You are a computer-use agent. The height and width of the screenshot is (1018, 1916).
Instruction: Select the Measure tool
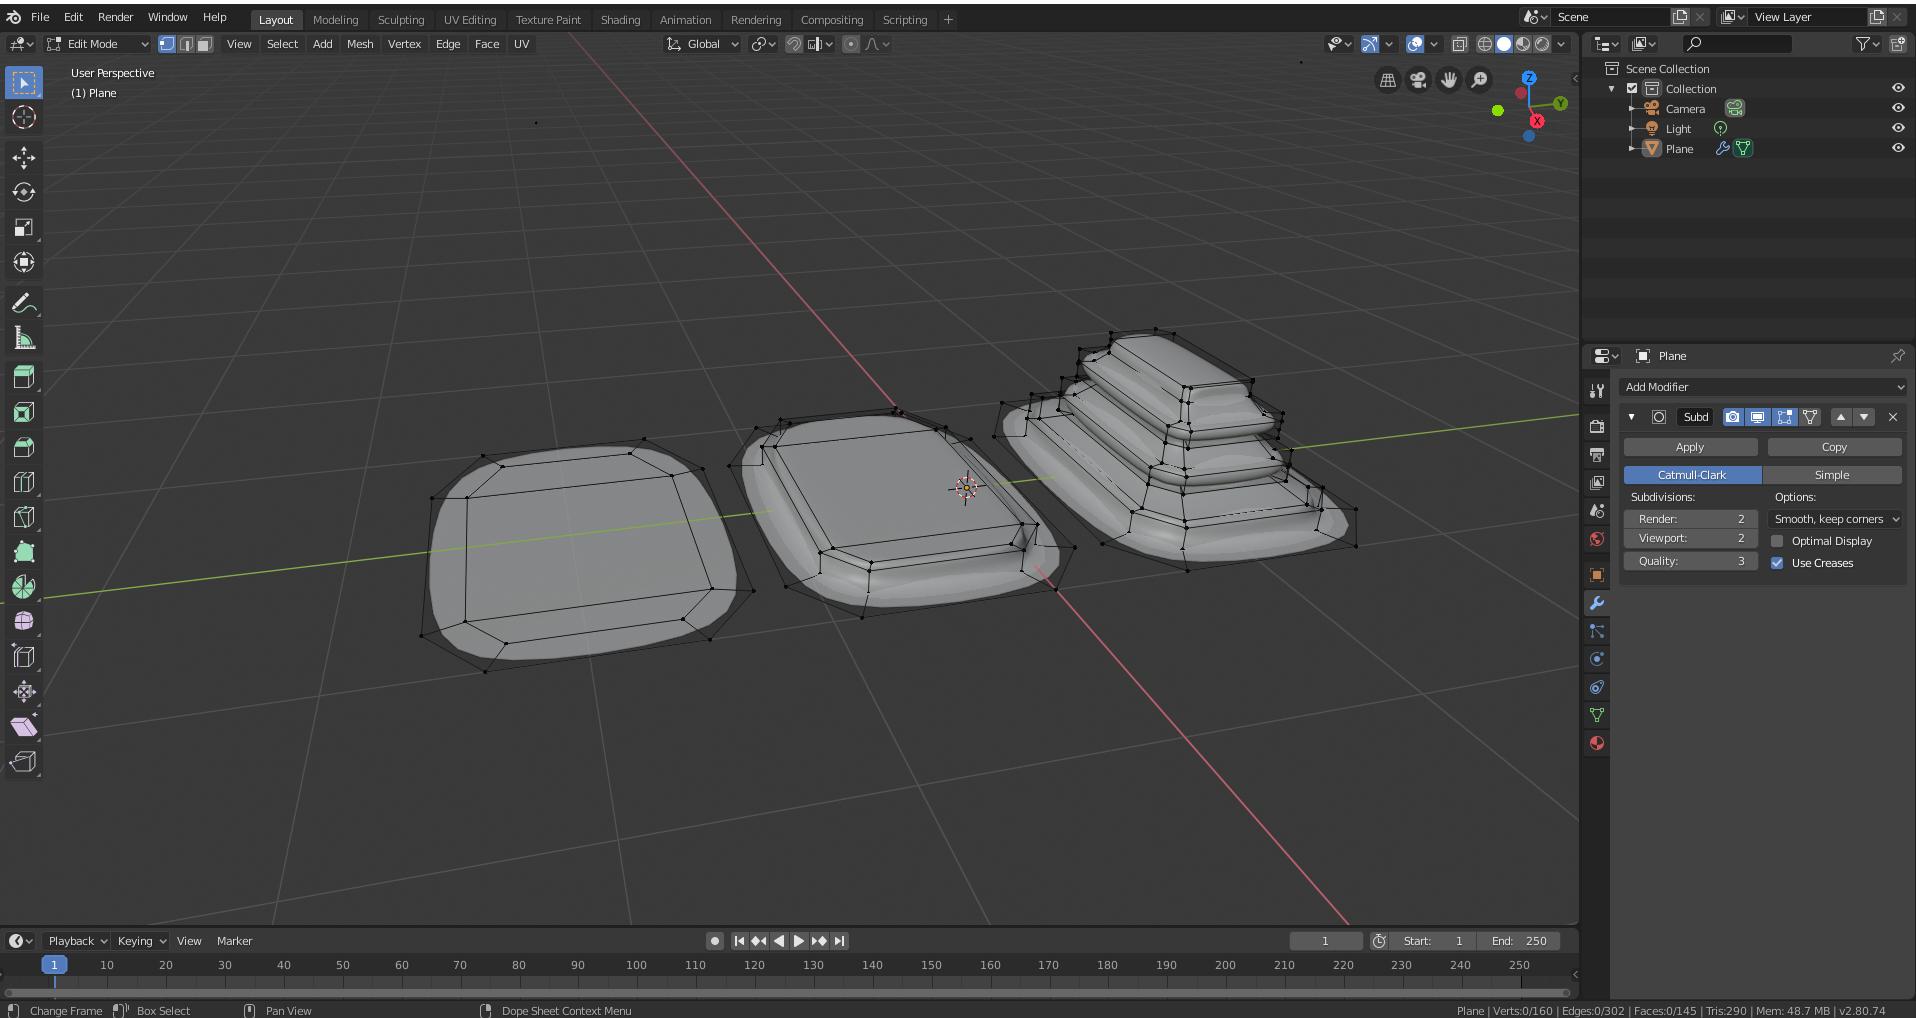click(x=24, y=339)
